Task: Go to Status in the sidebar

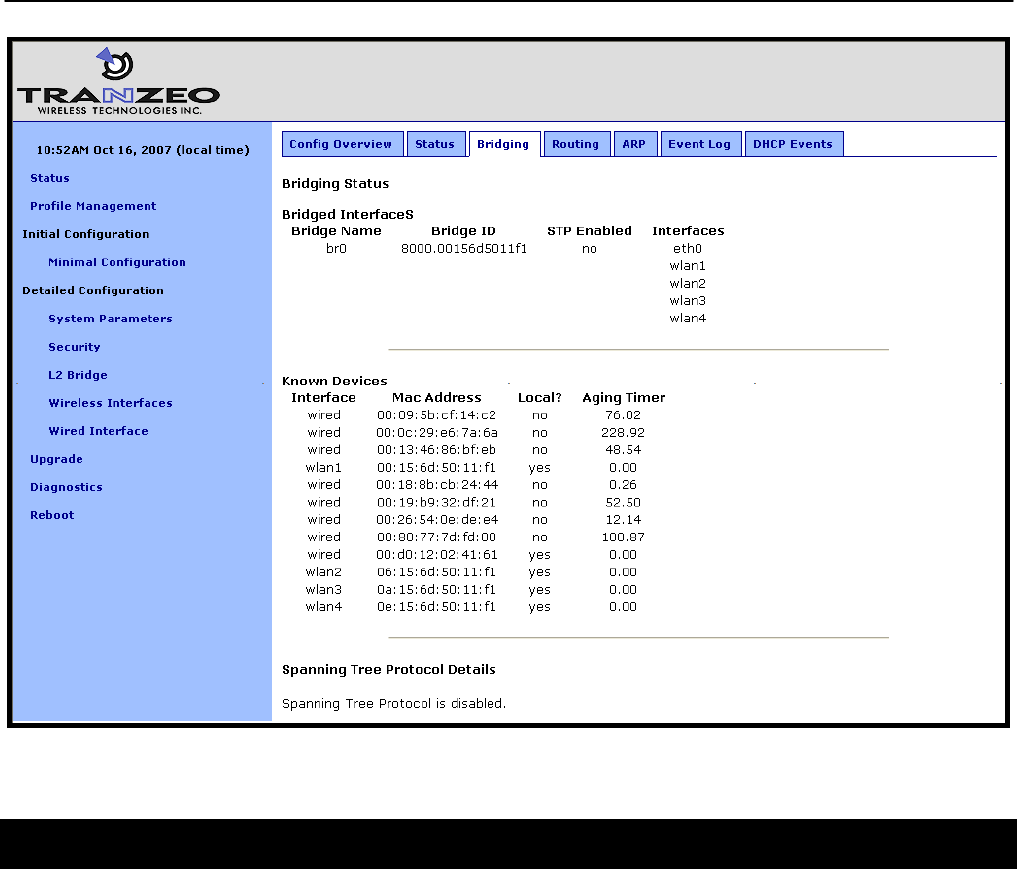Action: click(50, 178)
